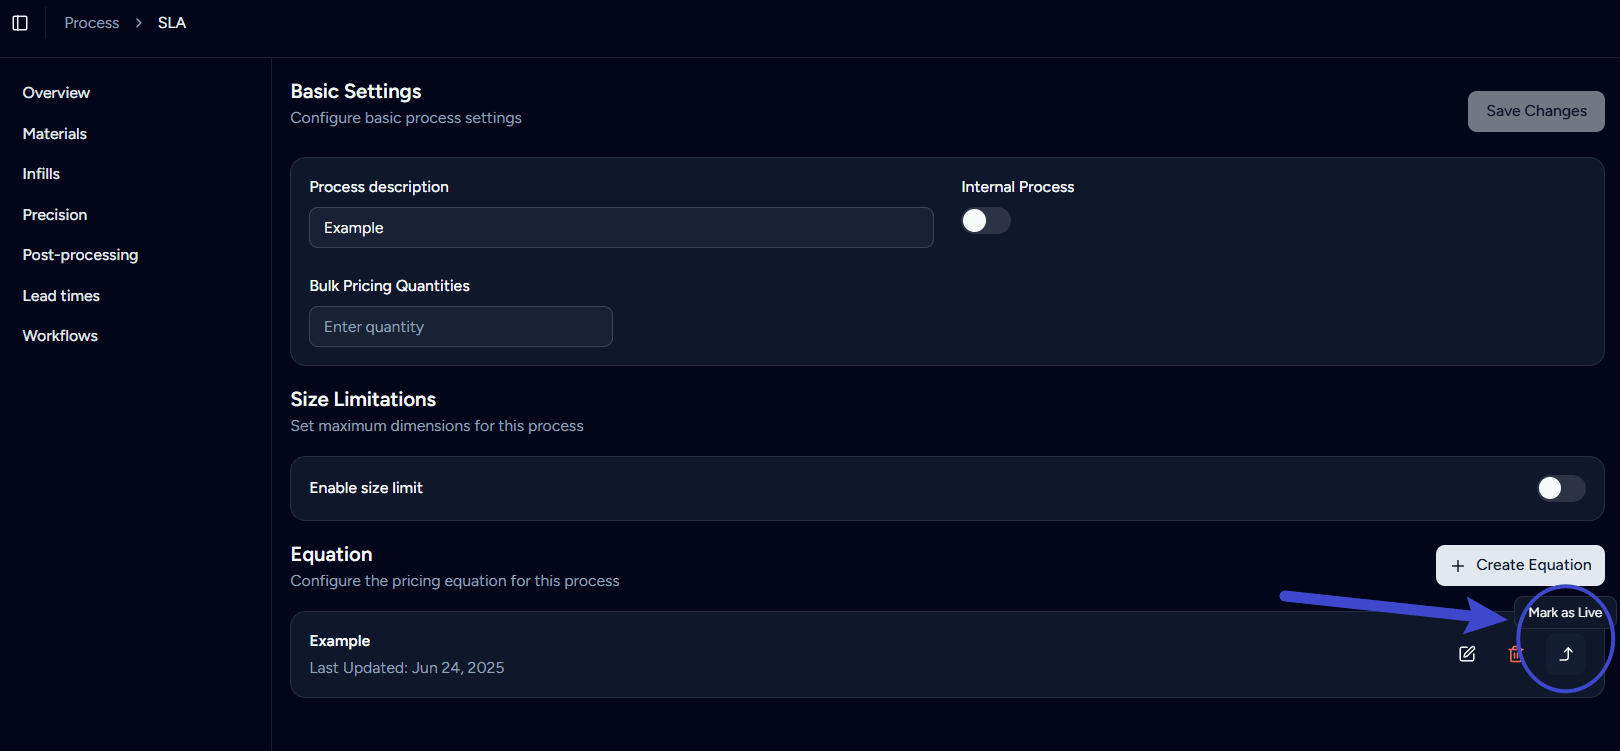This screenshot has width=1620, height=751.
Task: Show the Lead times section
Action: coord(61,296)
